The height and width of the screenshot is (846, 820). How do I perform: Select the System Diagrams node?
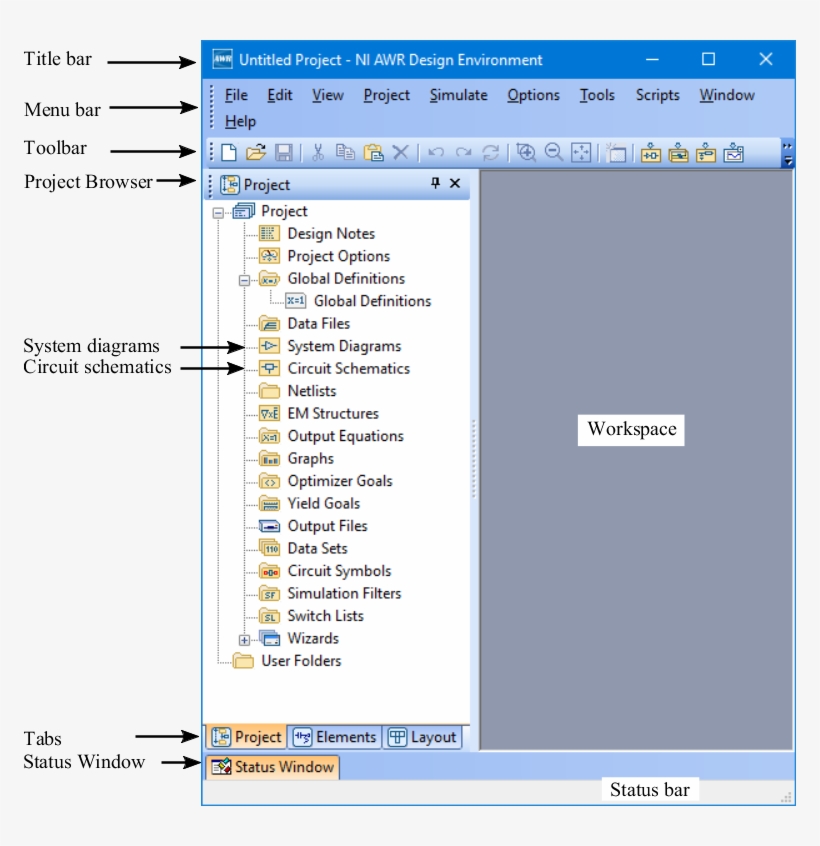(x=330, y=346)
